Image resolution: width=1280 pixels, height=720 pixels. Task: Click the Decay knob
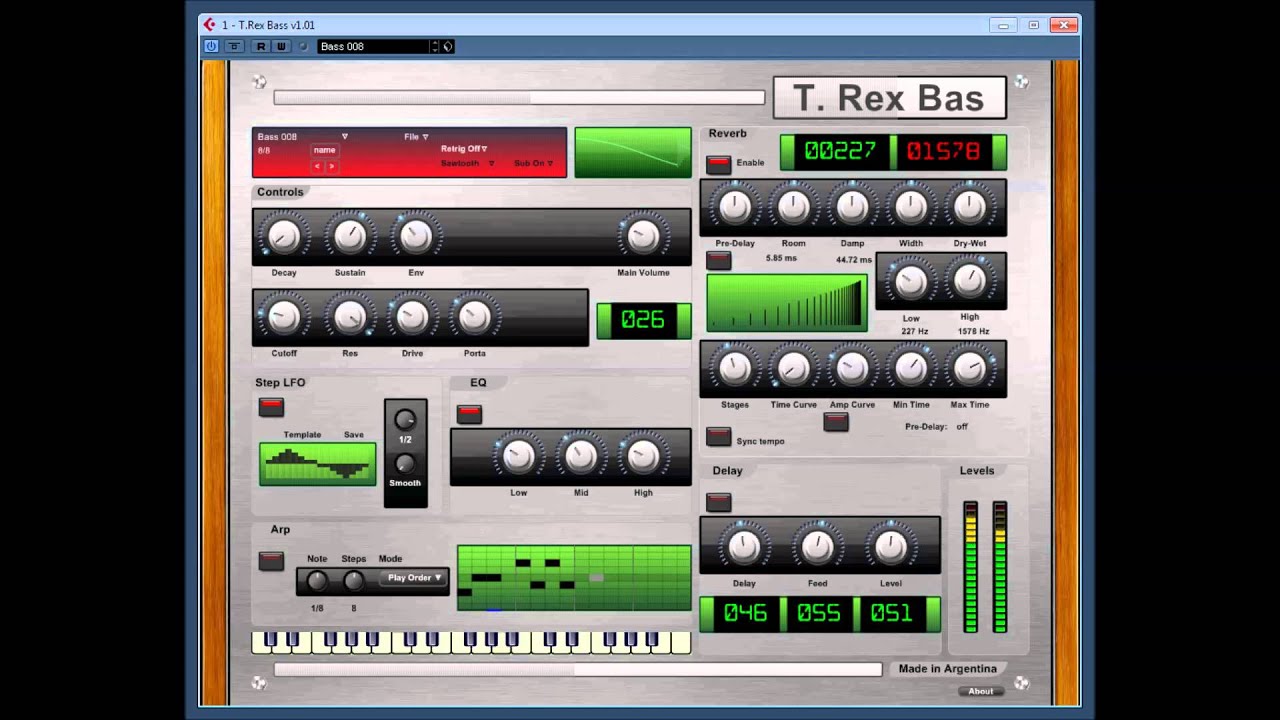click(x=284, y=236)
